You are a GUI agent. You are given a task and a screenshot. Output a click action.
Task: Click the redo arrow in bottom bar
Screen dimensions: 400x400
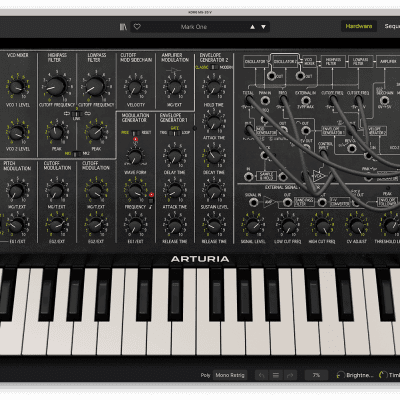pos(290,375)
